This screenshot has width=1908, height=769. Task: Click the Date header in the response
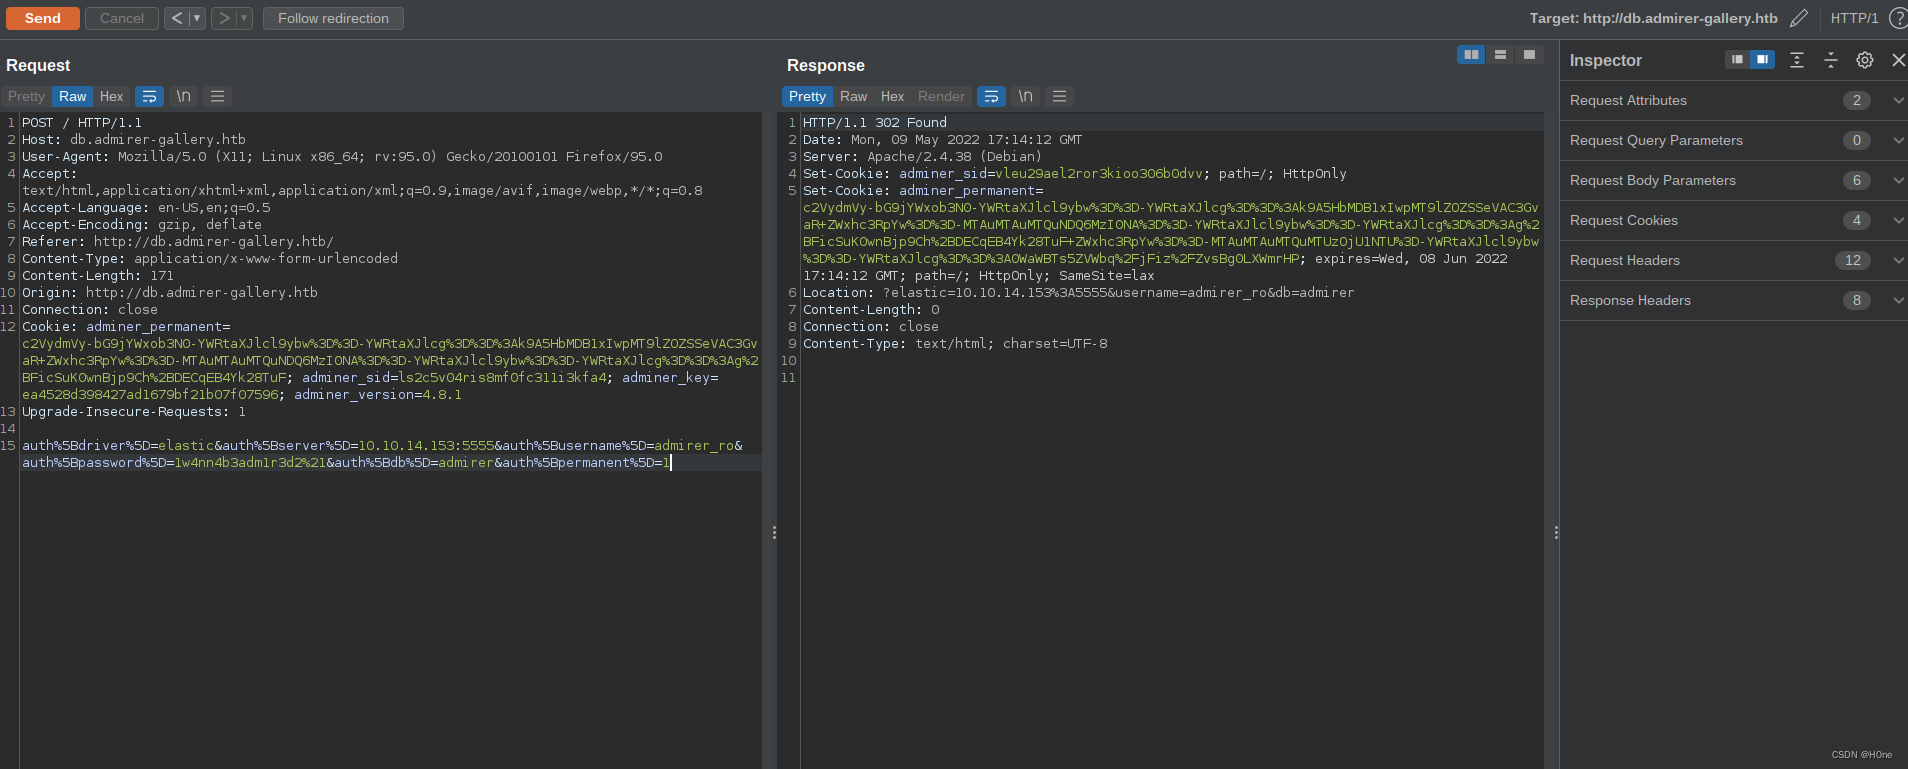point(943,139)
